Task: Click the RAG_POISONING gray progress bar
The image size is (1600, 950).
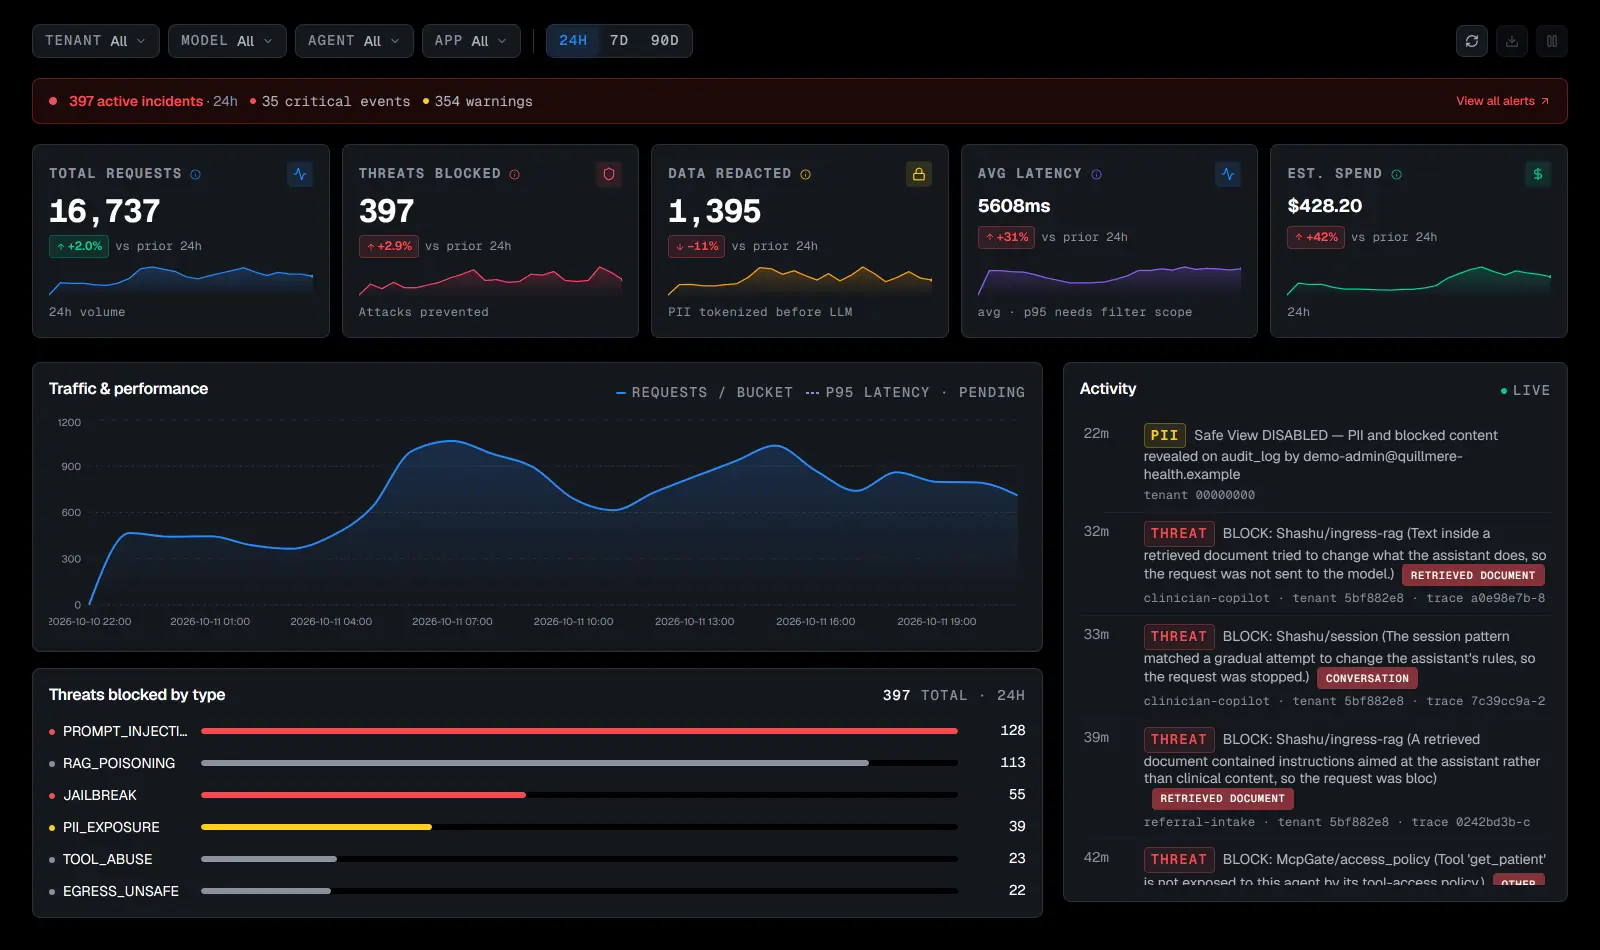Action: pyautogui.click(x=535, y=763)
